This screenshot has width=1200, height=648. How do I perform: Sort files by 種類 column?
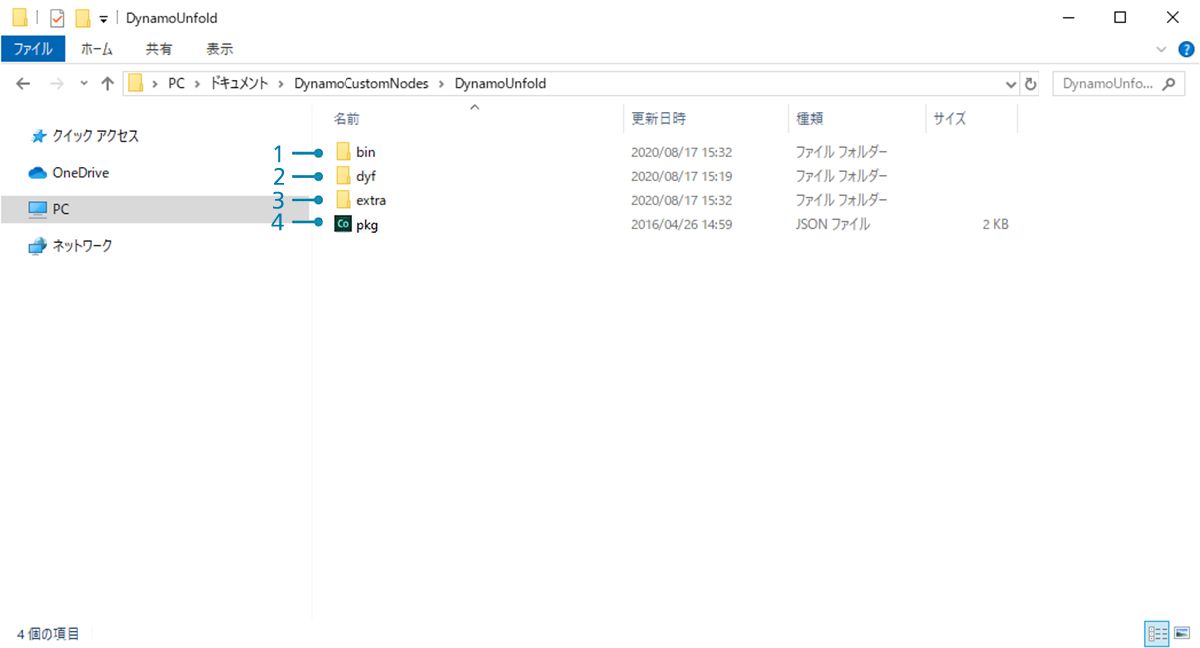click(x=809, y=118)
